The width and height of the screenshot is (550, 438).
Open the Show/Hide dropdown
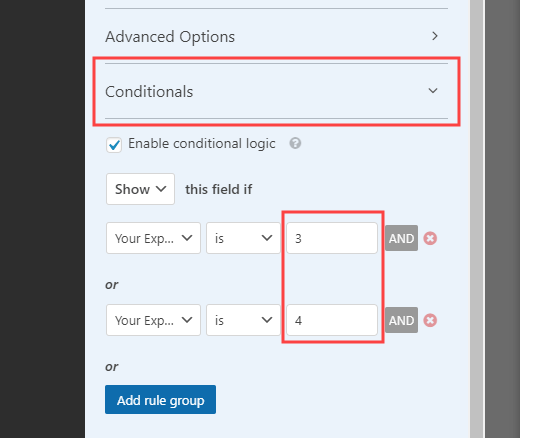[140, 189]
